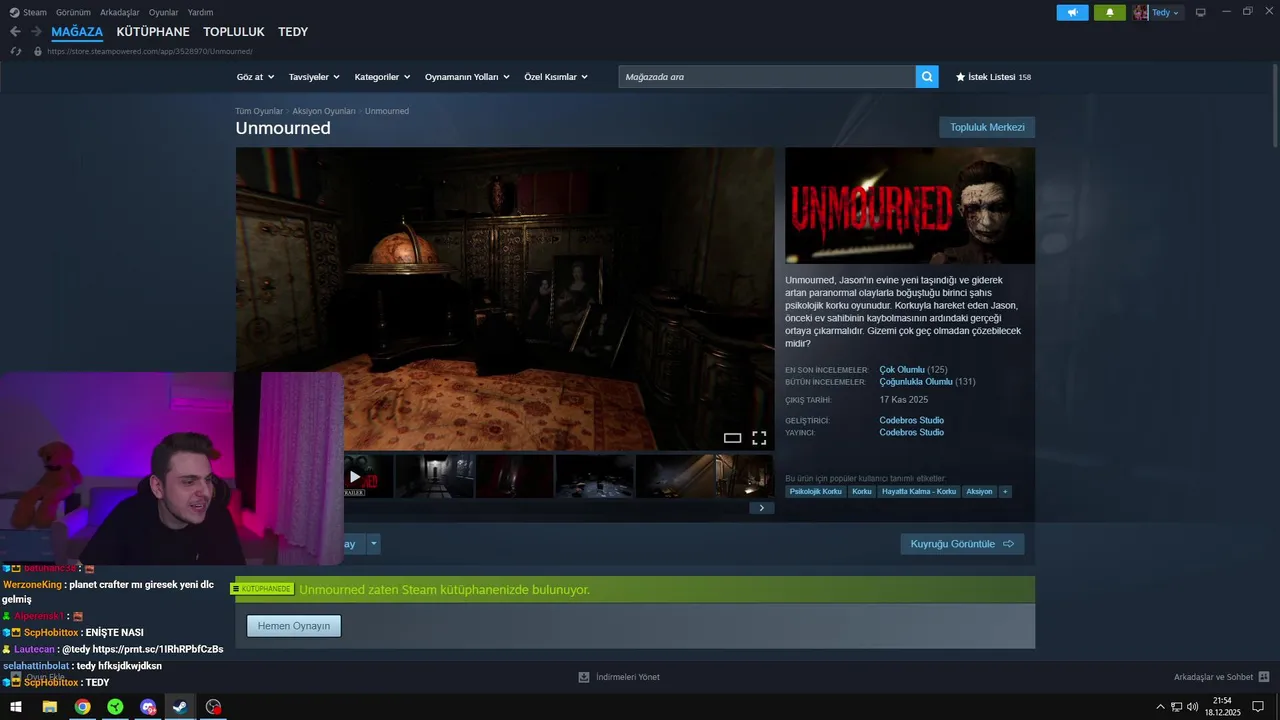
Task: Click the Tedy profile avatar picture
Action: 1141,13
